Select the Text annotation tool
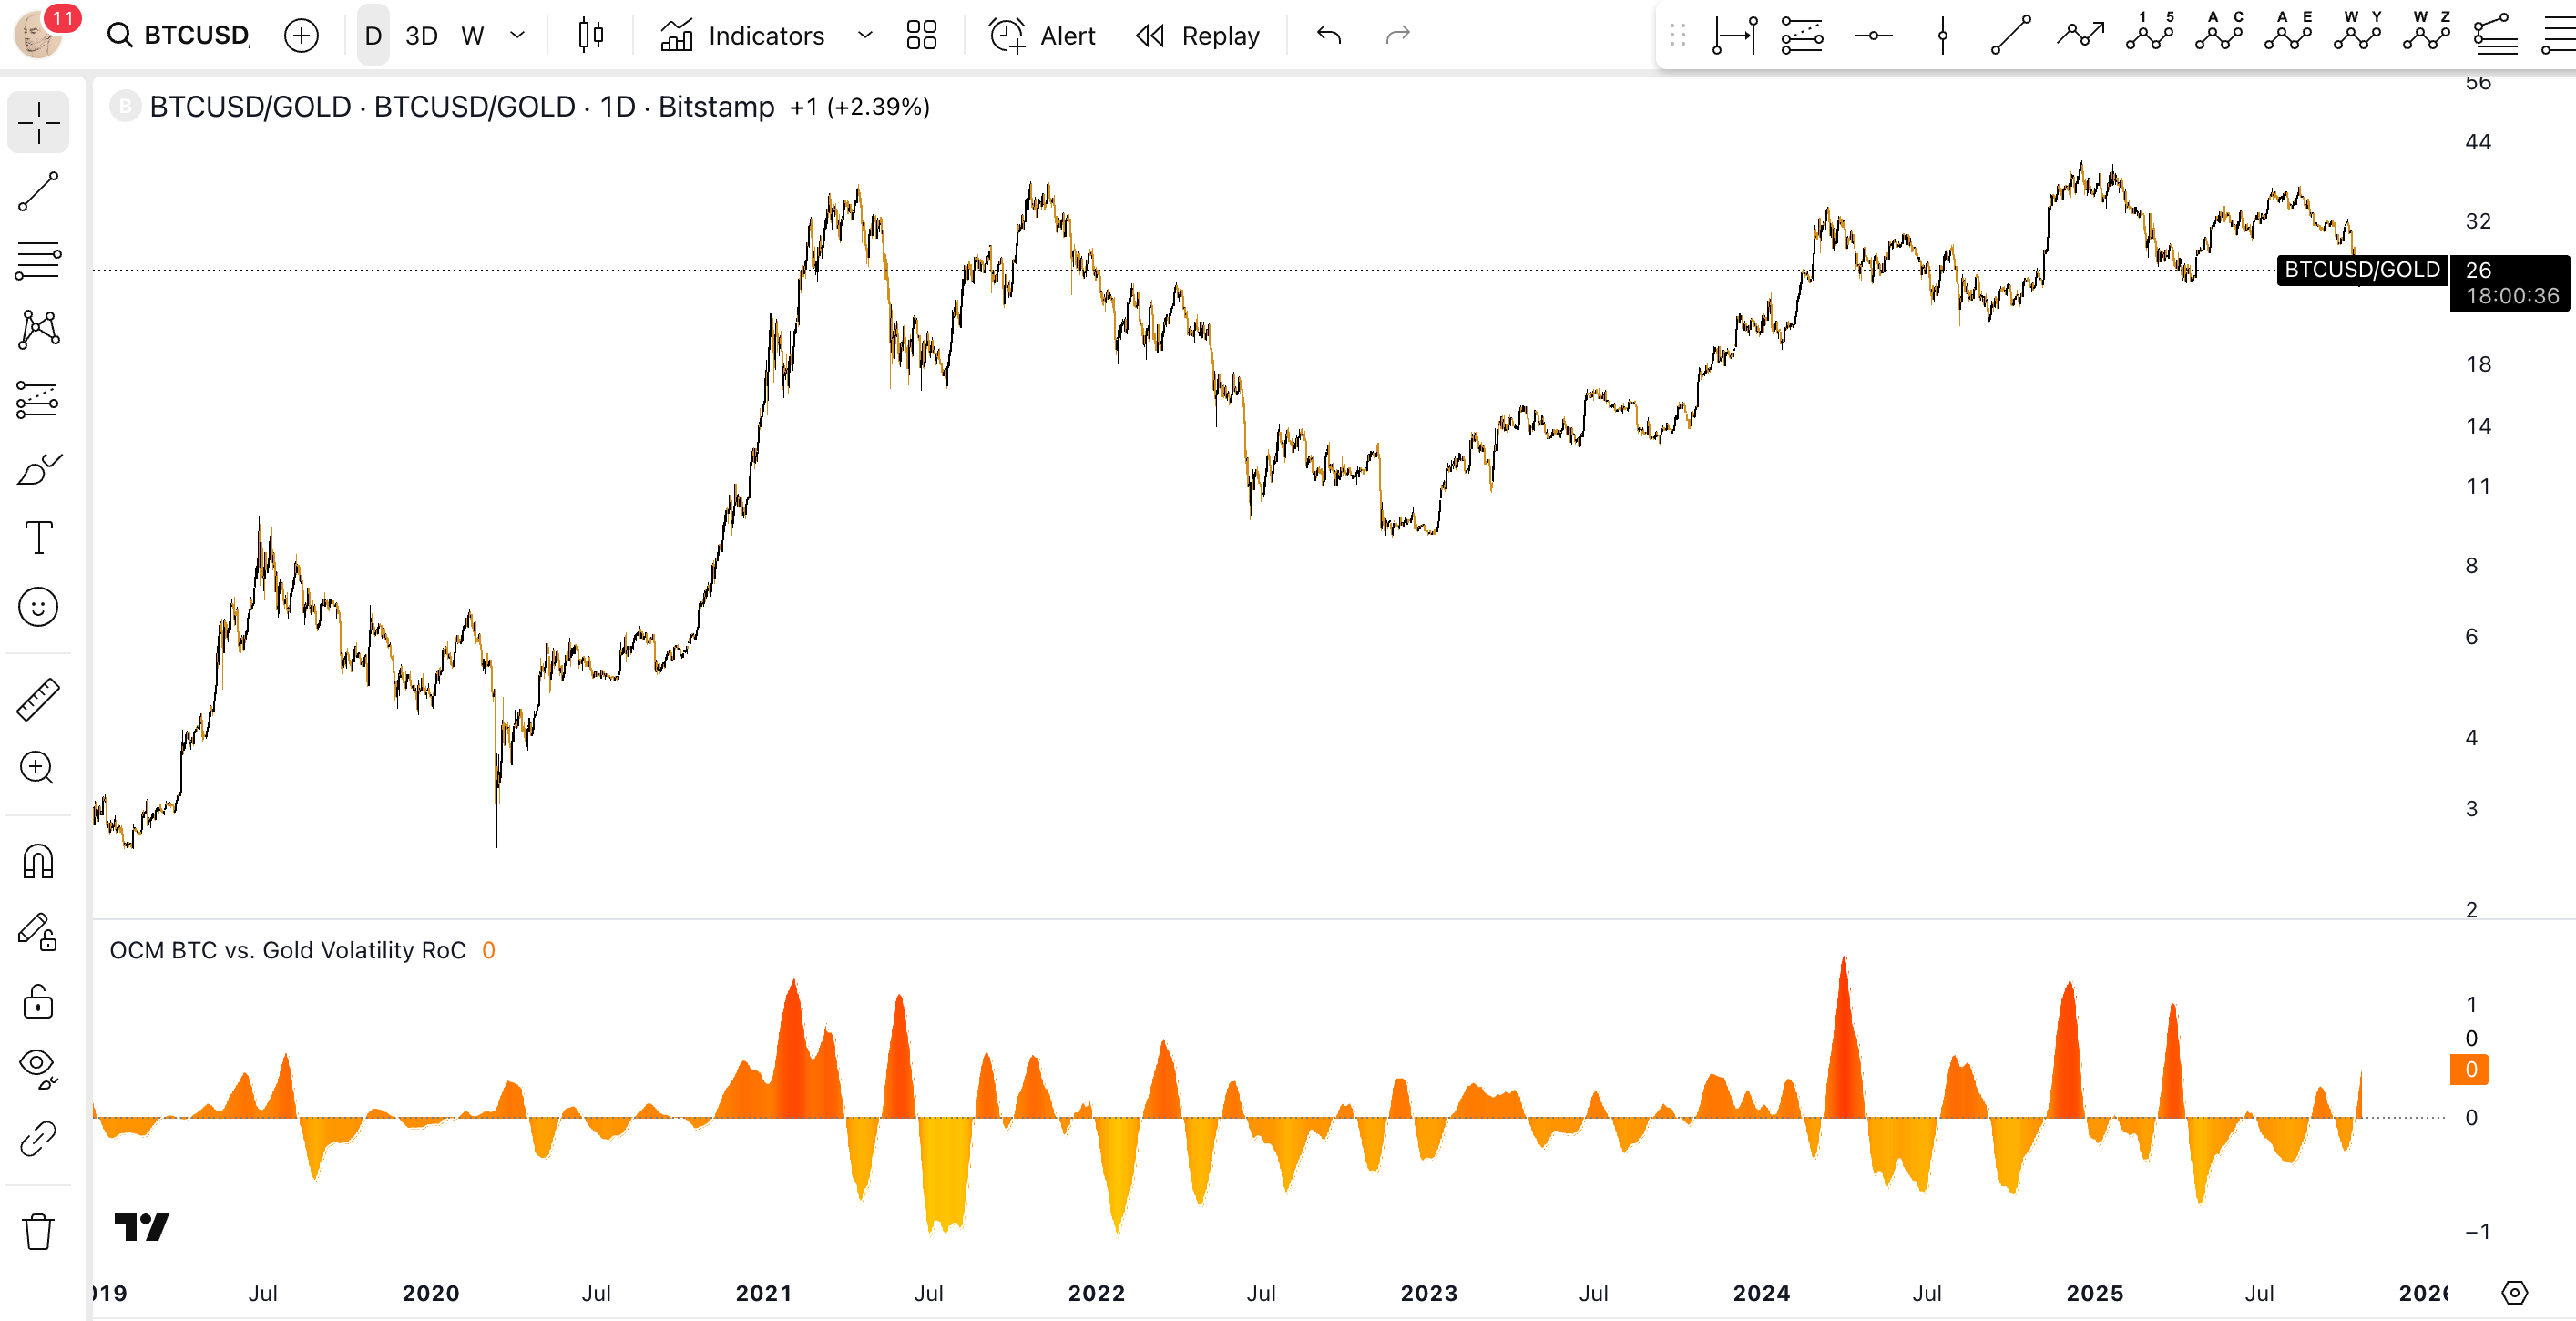 [x=38, y=538]
